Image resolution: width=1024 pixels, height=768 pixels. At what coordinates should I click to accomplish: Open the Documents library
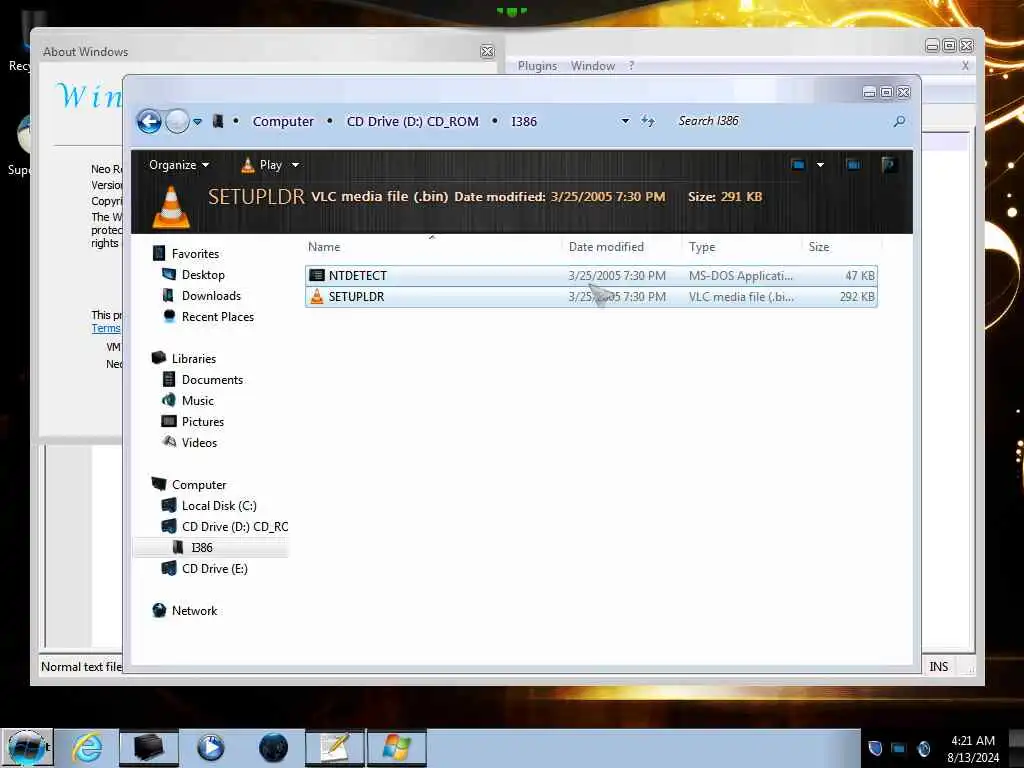pos(212,379)
